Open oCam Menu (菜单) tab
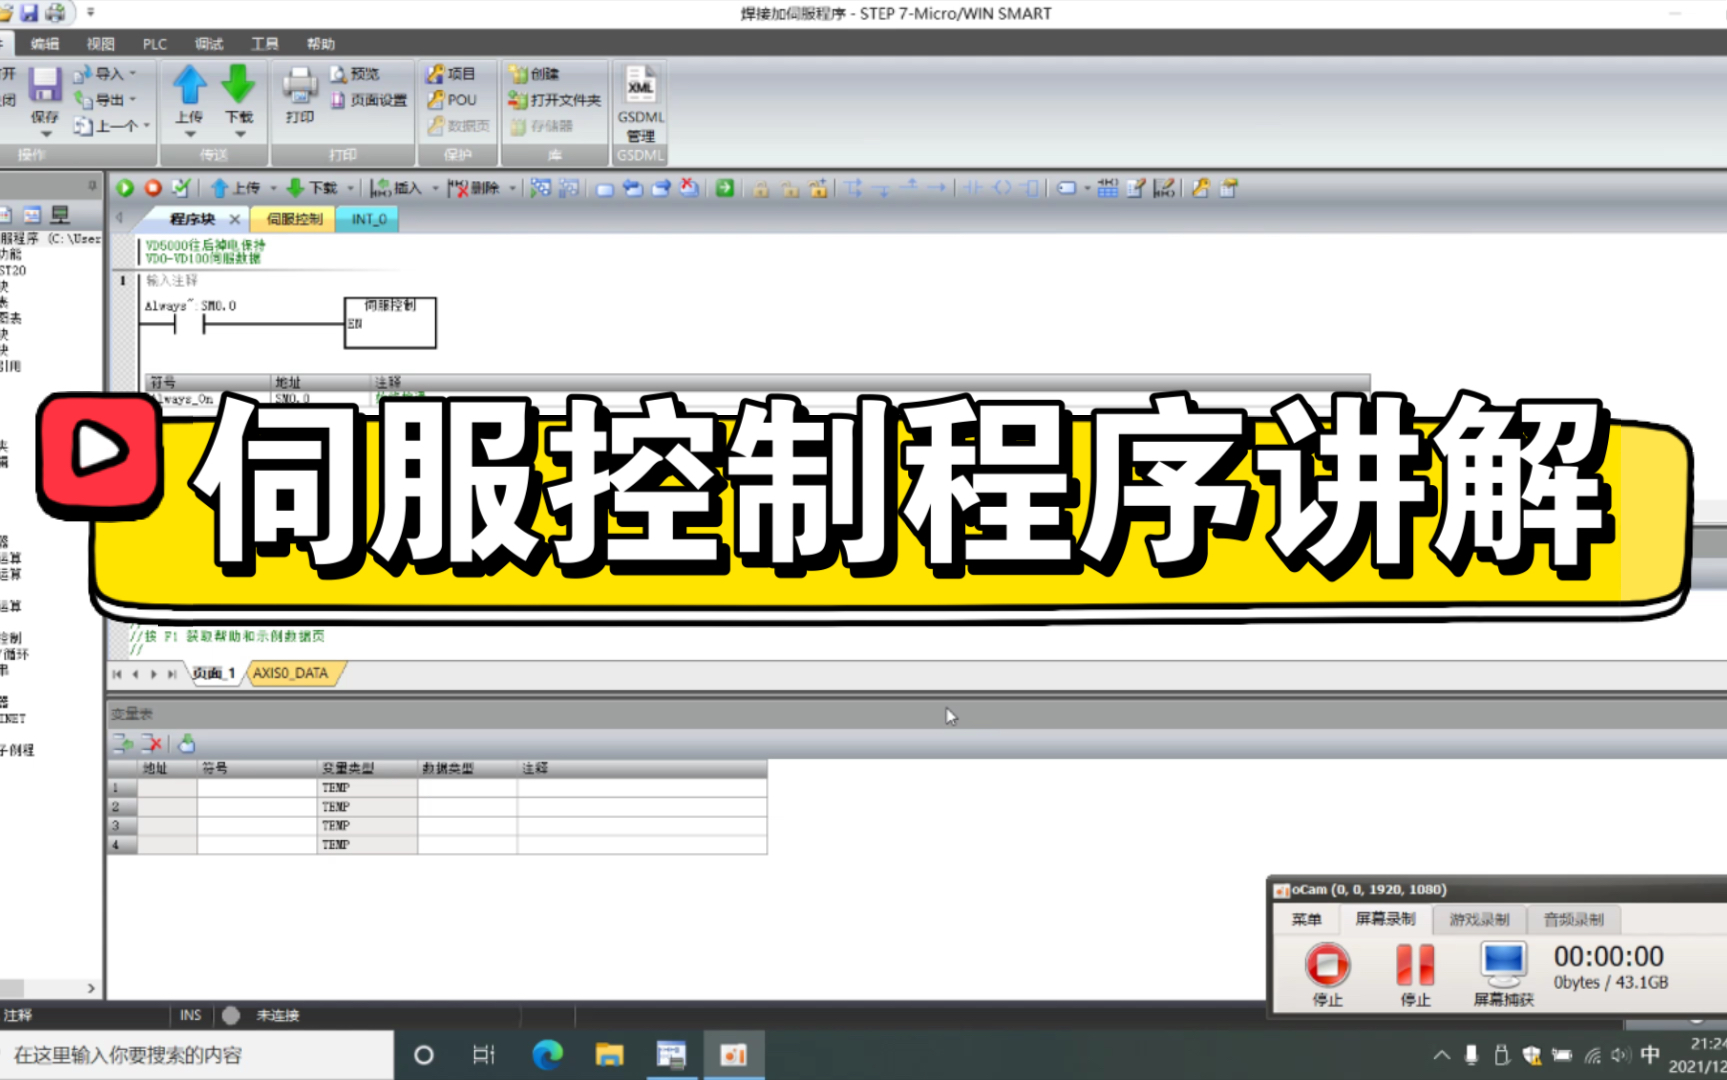This screenshot has height=1080, width=1727. coord(1306,919)
